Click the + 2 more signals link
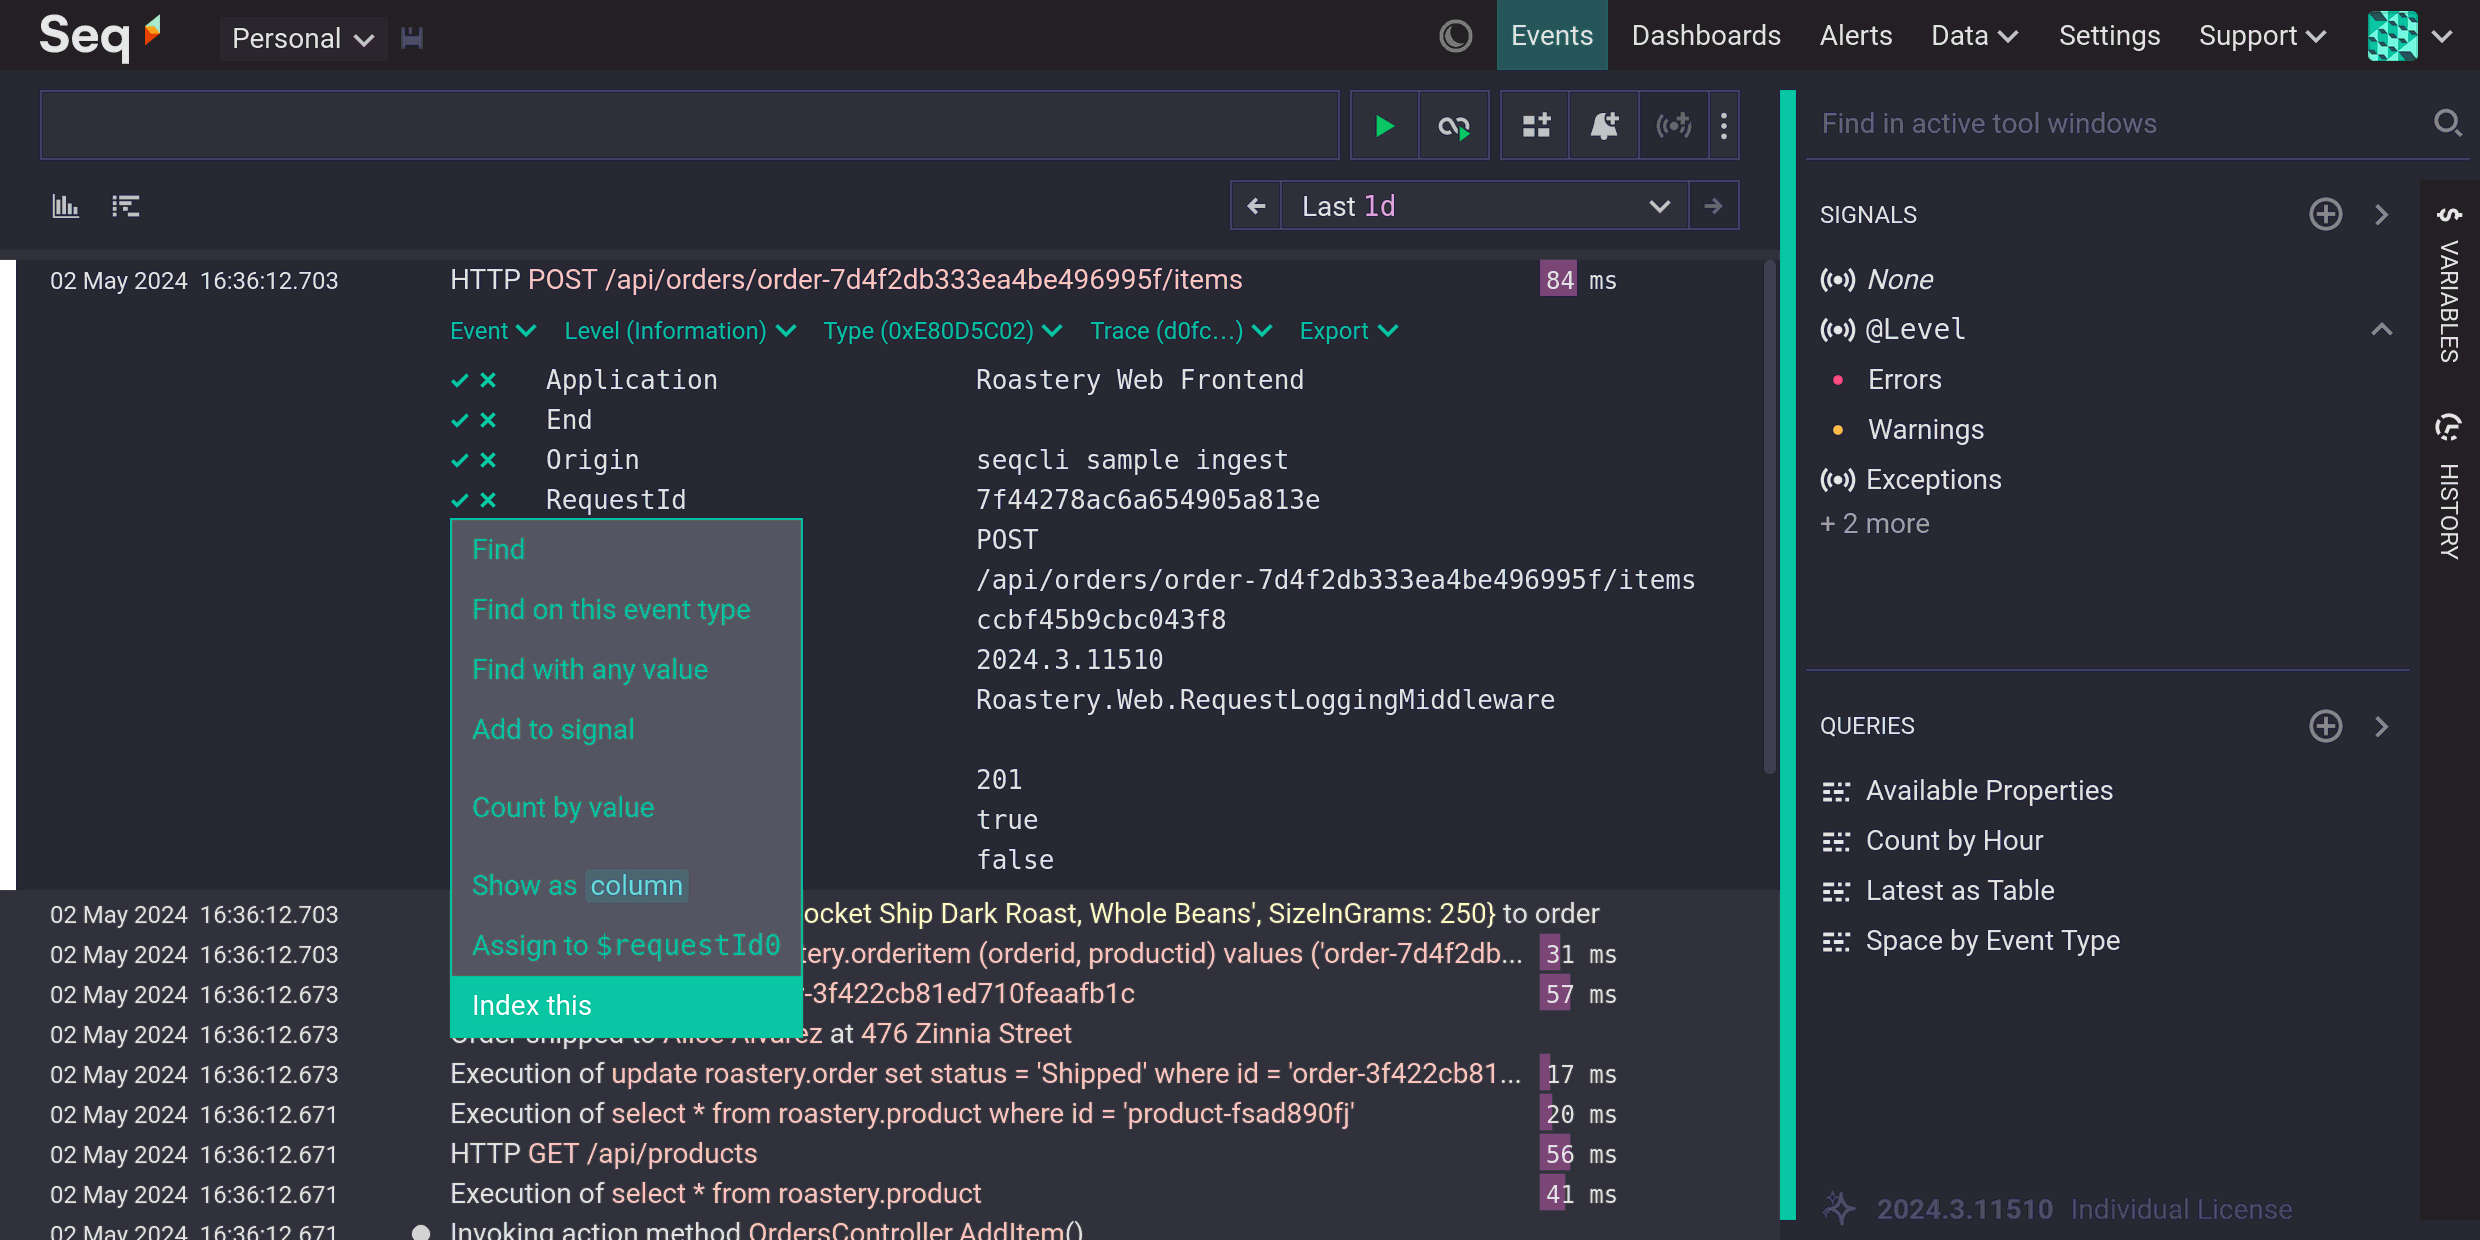This screenshot has height=1240, width=2480. coord(1875,524)
